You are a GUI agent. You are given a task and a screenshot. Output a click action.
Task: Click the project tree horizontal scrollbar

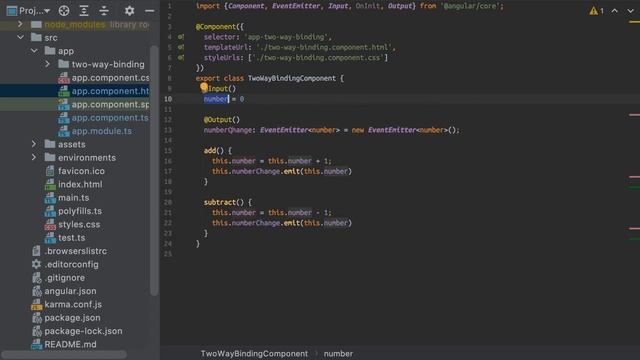coord(64,355)
